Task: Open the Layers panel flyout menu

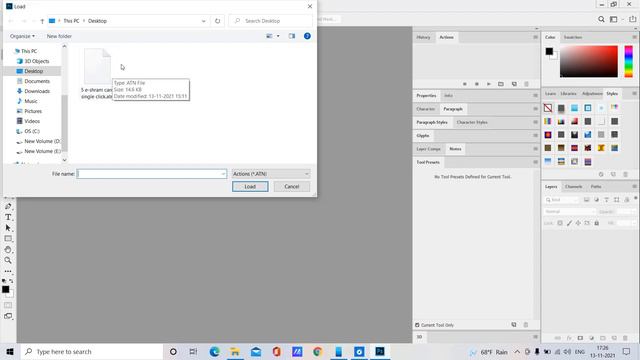Action: point(634,187)
